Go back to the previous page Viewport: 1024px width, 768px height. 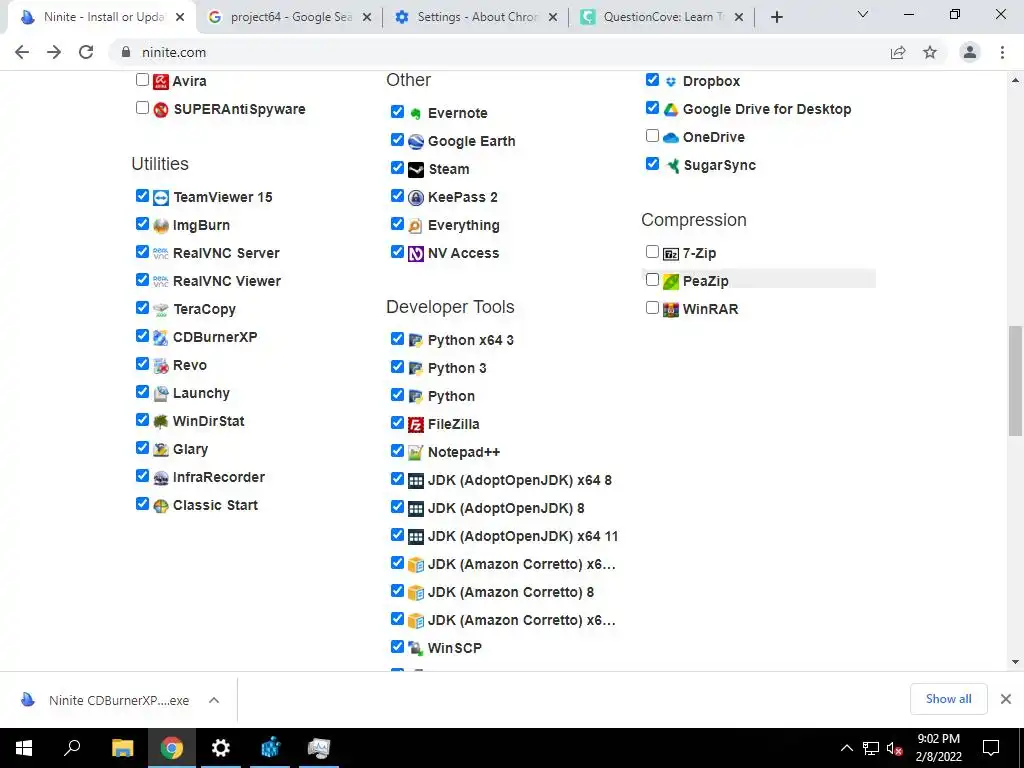[22, 52]
